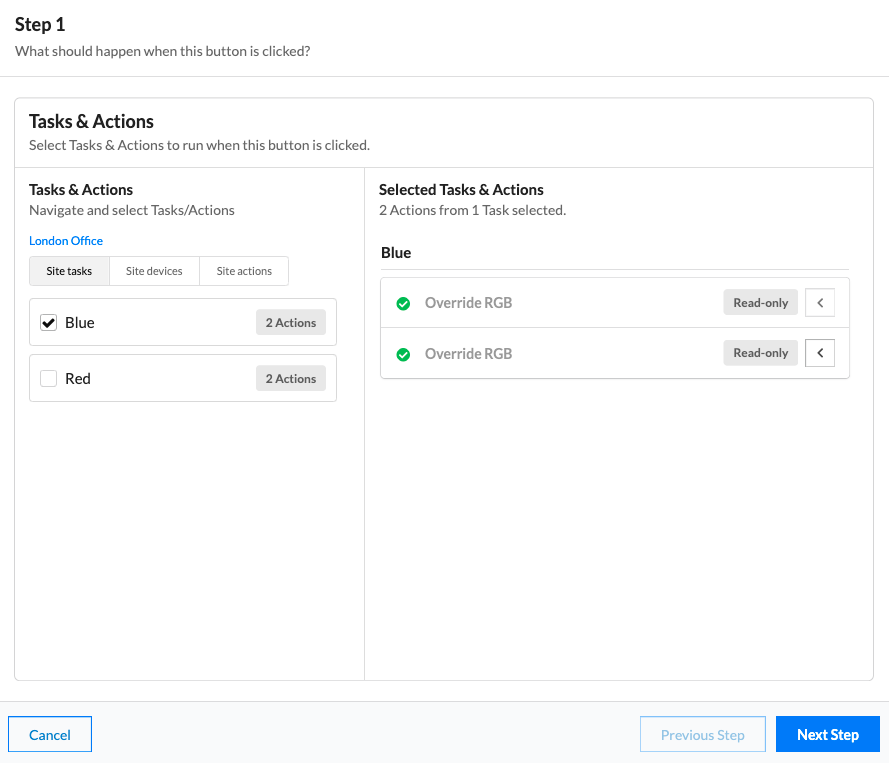Cancel the button setup wizard

click(x=50, y=735)
